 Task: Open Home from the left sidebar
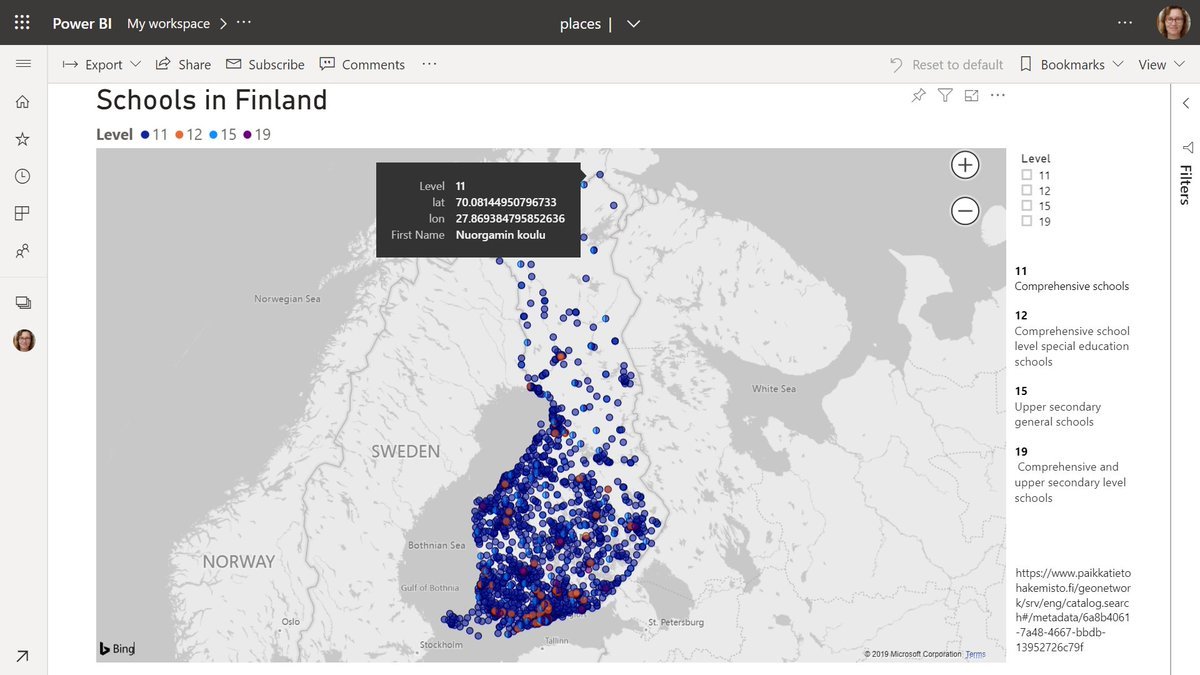click(22, 101)
